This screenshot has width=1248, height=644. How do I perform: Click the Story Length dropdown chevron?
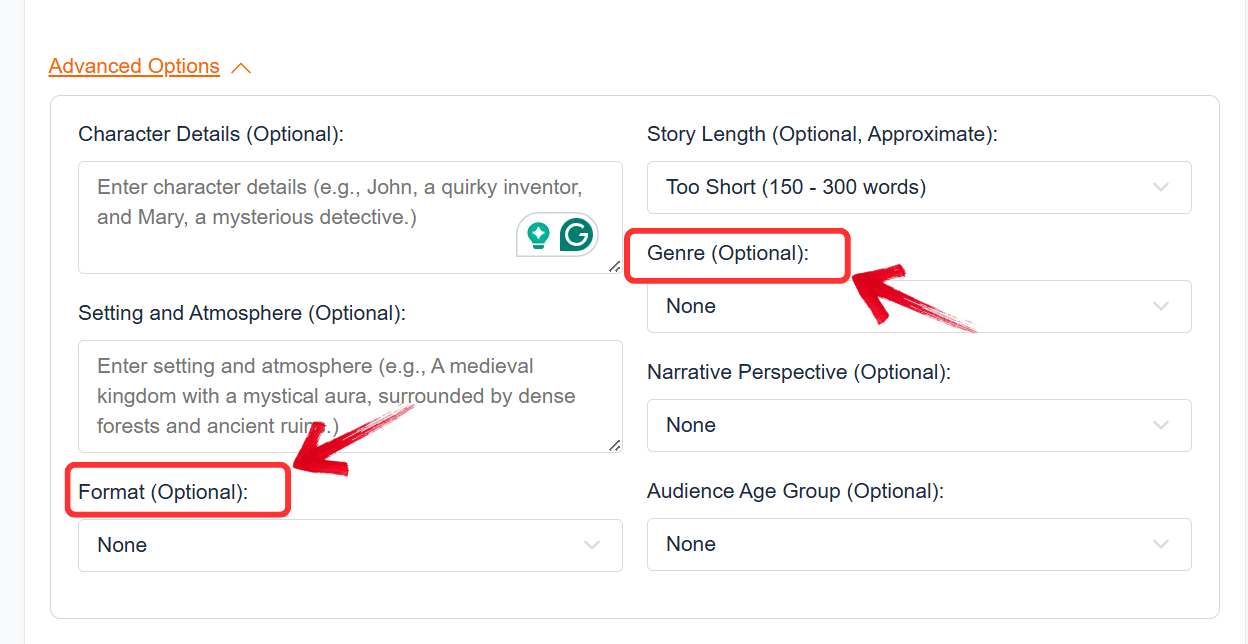[x=1160, y=187]
